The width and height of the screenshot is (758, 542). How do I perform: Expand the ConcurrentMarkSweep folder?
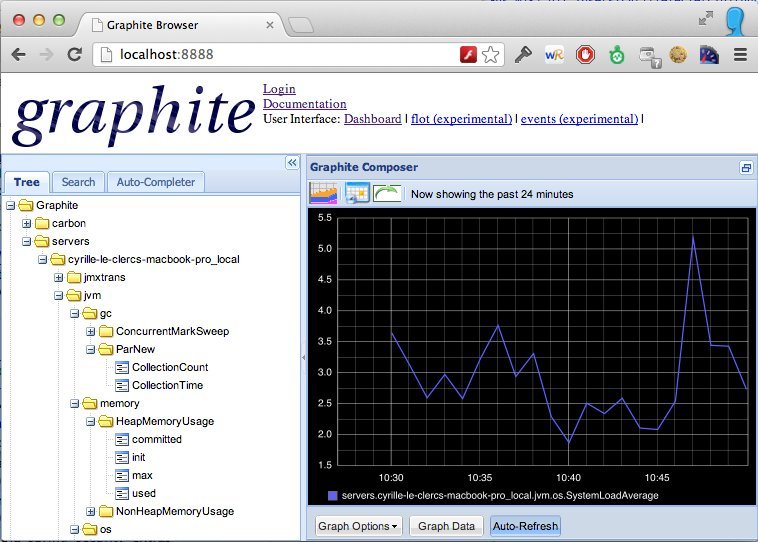pyautogui.click(x=90, y=332)
